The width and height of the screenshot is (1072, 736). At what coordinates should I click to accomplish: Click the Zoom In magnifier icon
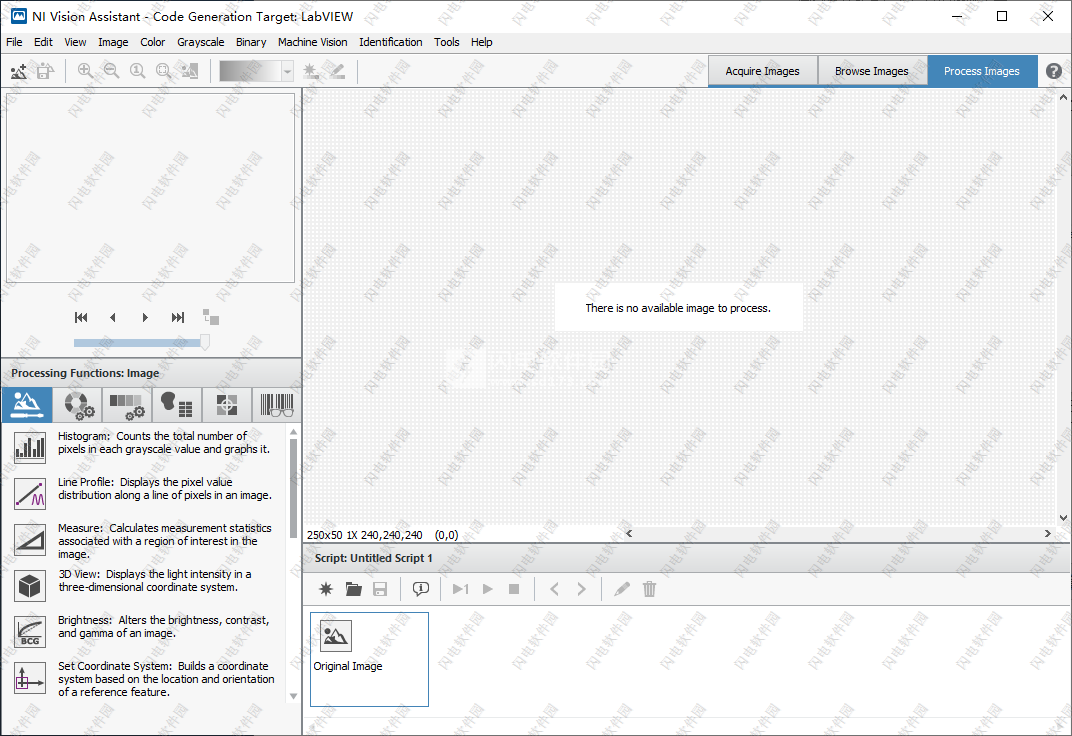click(85, 70)
